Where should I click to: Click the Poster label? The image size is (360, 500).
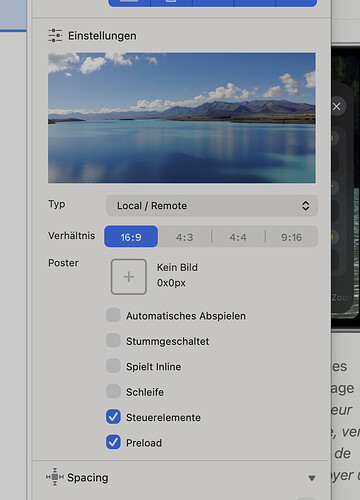point(63,263)
